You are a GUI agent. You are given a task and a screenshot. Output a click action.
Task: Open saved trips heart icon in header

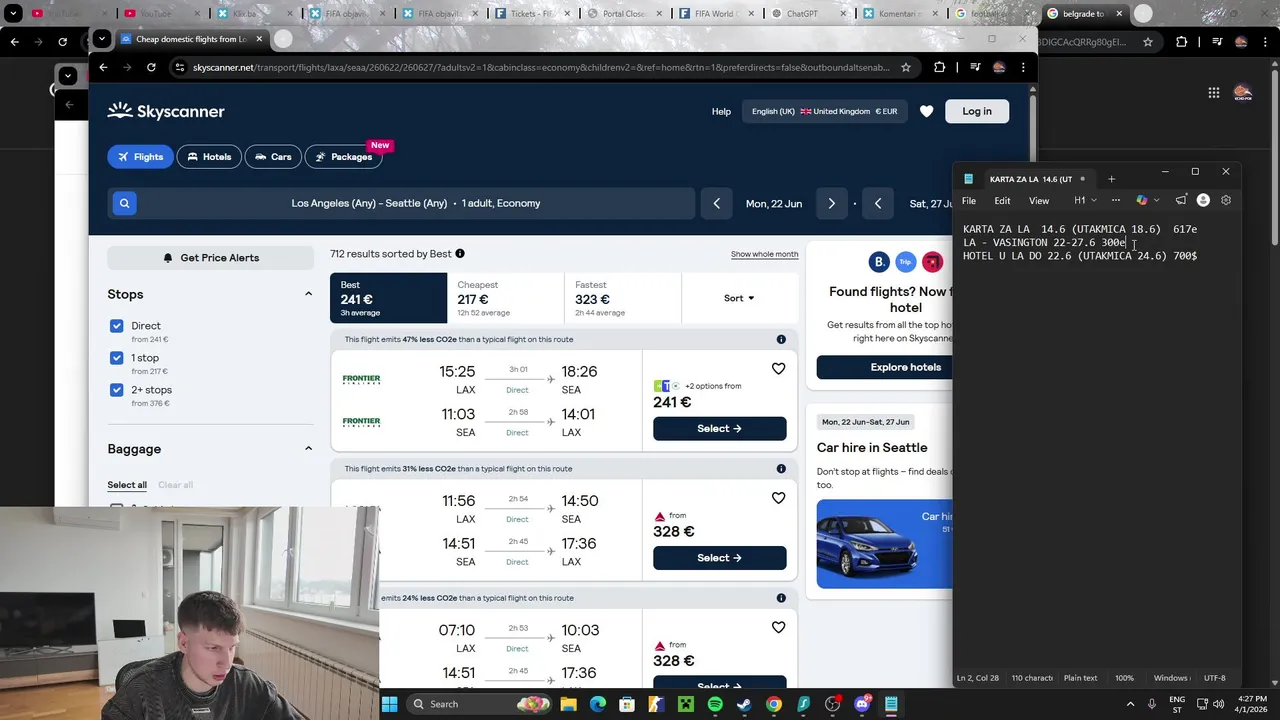926,111
